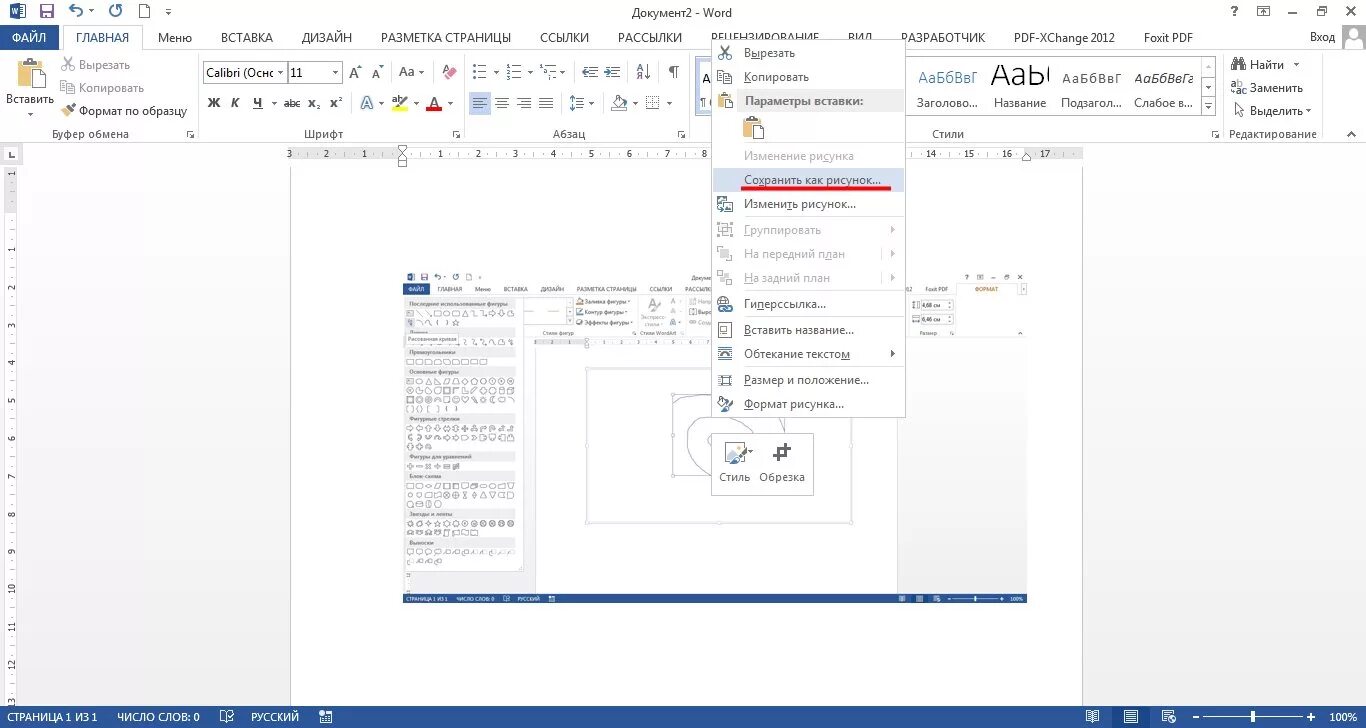The height and width of the screenshot is (728, 1366).
Task: Click the Crop (Обрезка) icon in mini toolbar
Action: click(x=782, y=453)
